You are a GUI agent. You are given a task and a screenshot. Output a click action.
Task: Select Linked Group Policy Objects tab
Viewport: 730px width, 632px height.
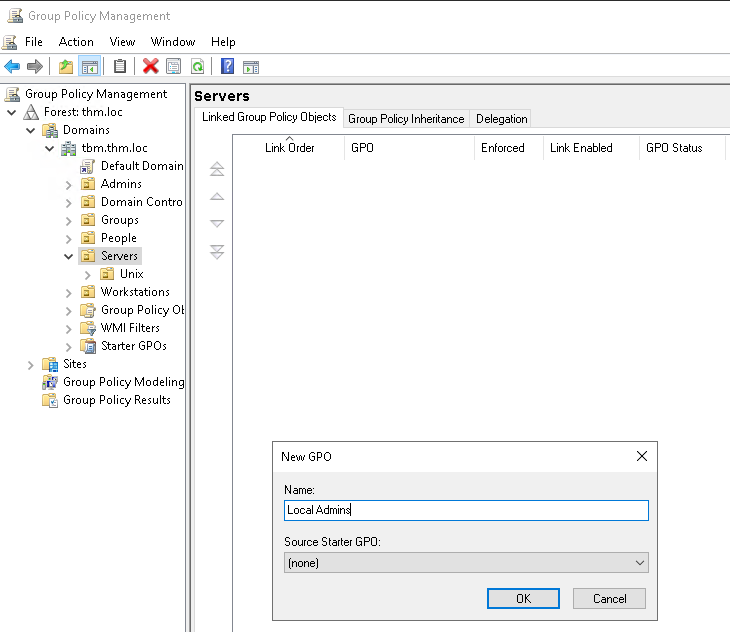coord(269,117)
